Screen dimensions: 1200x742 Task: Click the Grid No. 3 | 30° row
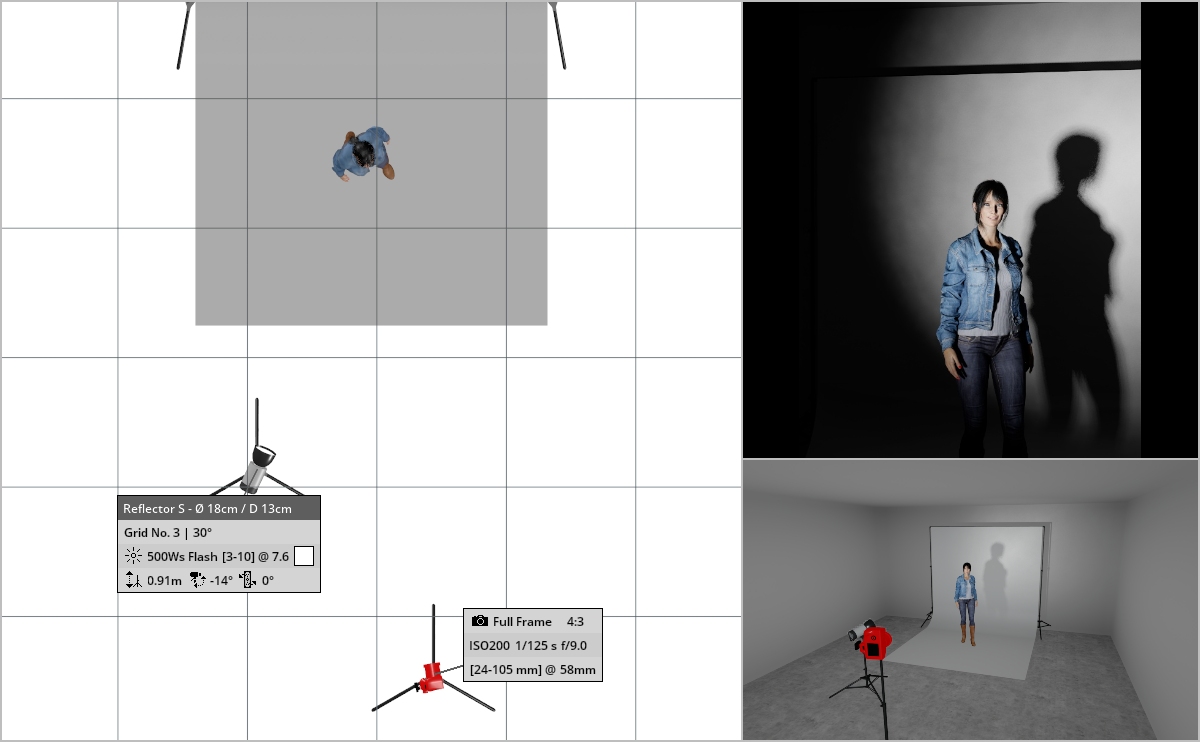click(x=168, y=533)
